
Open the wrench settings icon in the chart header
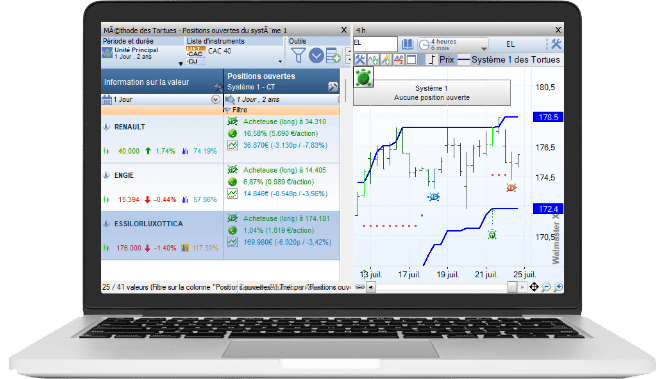(556, 44)
